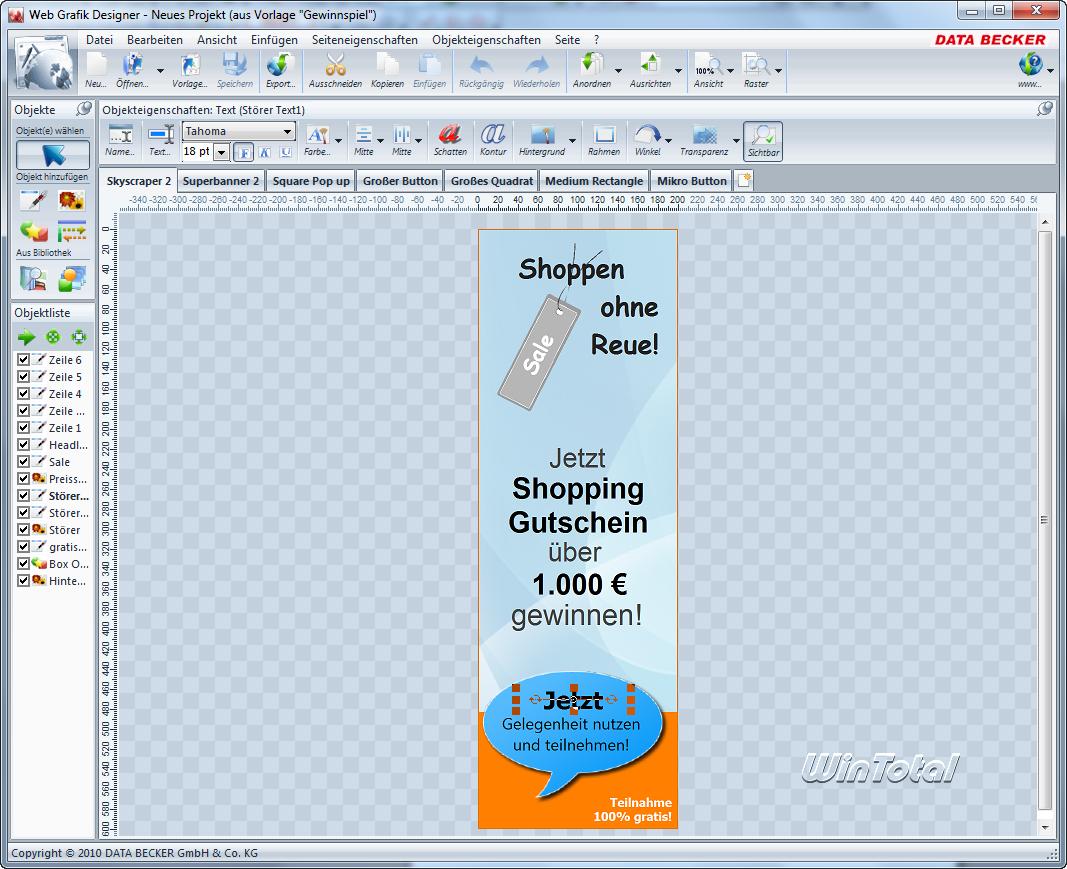Add a line object icon
Image resolution: width=1067 pixels, height=869 pixels.
click(71, 231)
